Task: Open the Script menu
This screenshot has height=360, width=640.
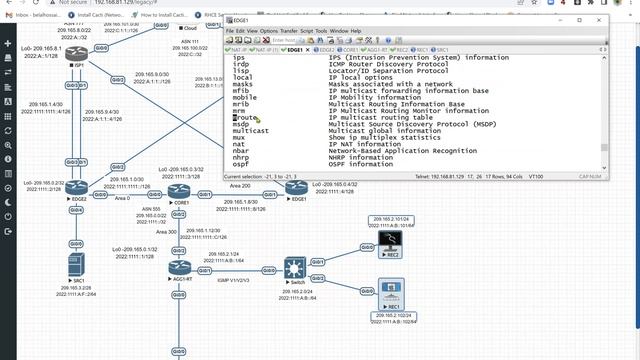Action: point(307,31)
